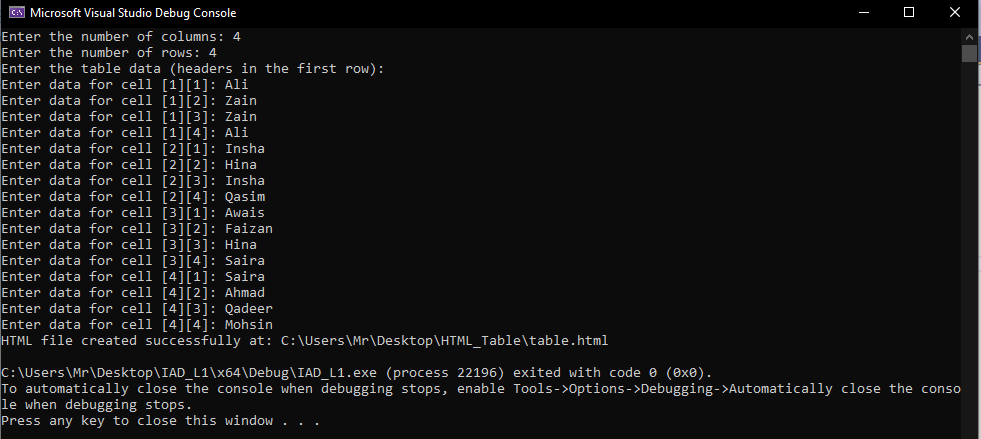Viewport: 981px width, 439px height.
Task: Click the cell [3][2] value Faizan
Action: [x=248, y=228]
